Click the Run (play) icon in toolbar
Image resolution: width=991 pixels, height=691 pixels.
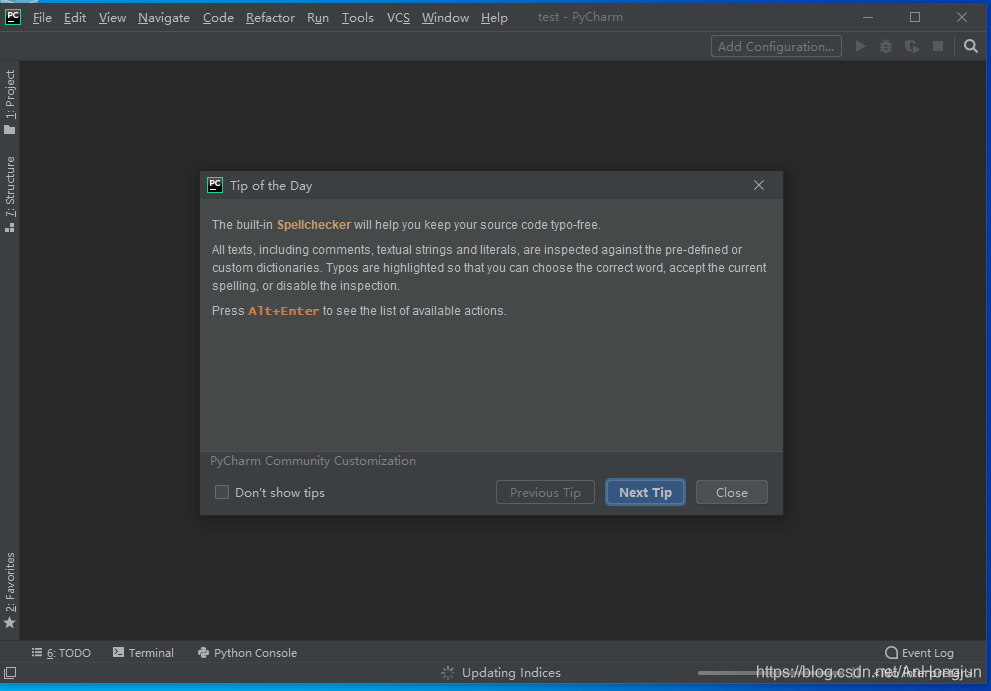(x=860, y=46)
